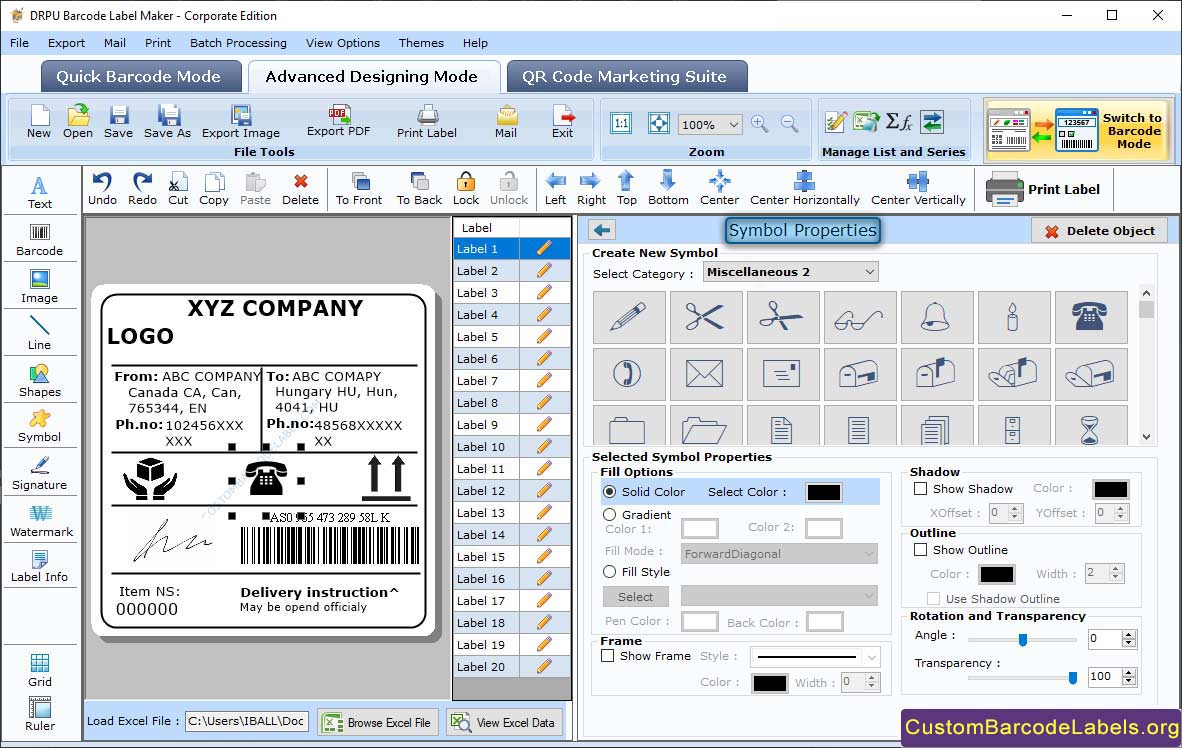The image size is (1182, 748).
Task: Select Solid Color fill option
Action: (610, 492)
